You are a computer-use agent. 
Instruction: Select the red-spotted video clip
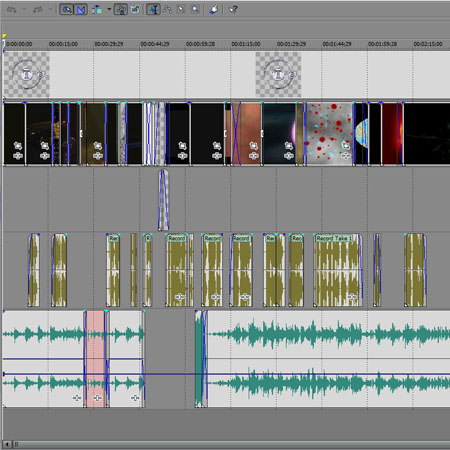click(x=329, y=134)
